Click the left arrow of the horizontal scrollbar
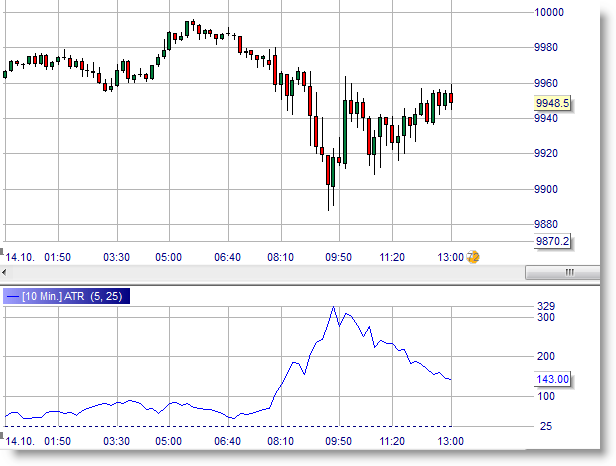 click(5, 271)
